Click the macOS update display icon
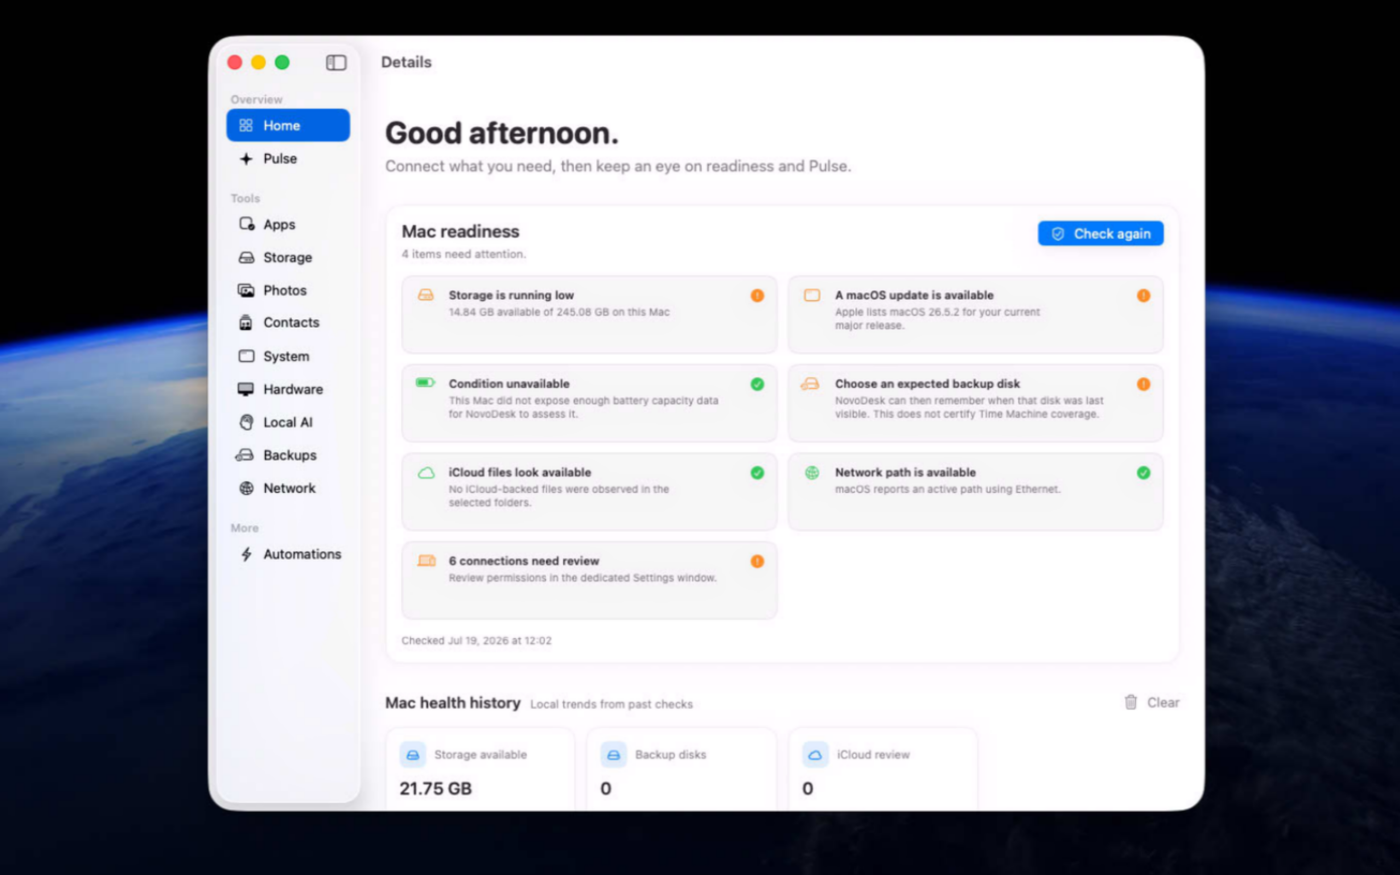 point(812,295)
